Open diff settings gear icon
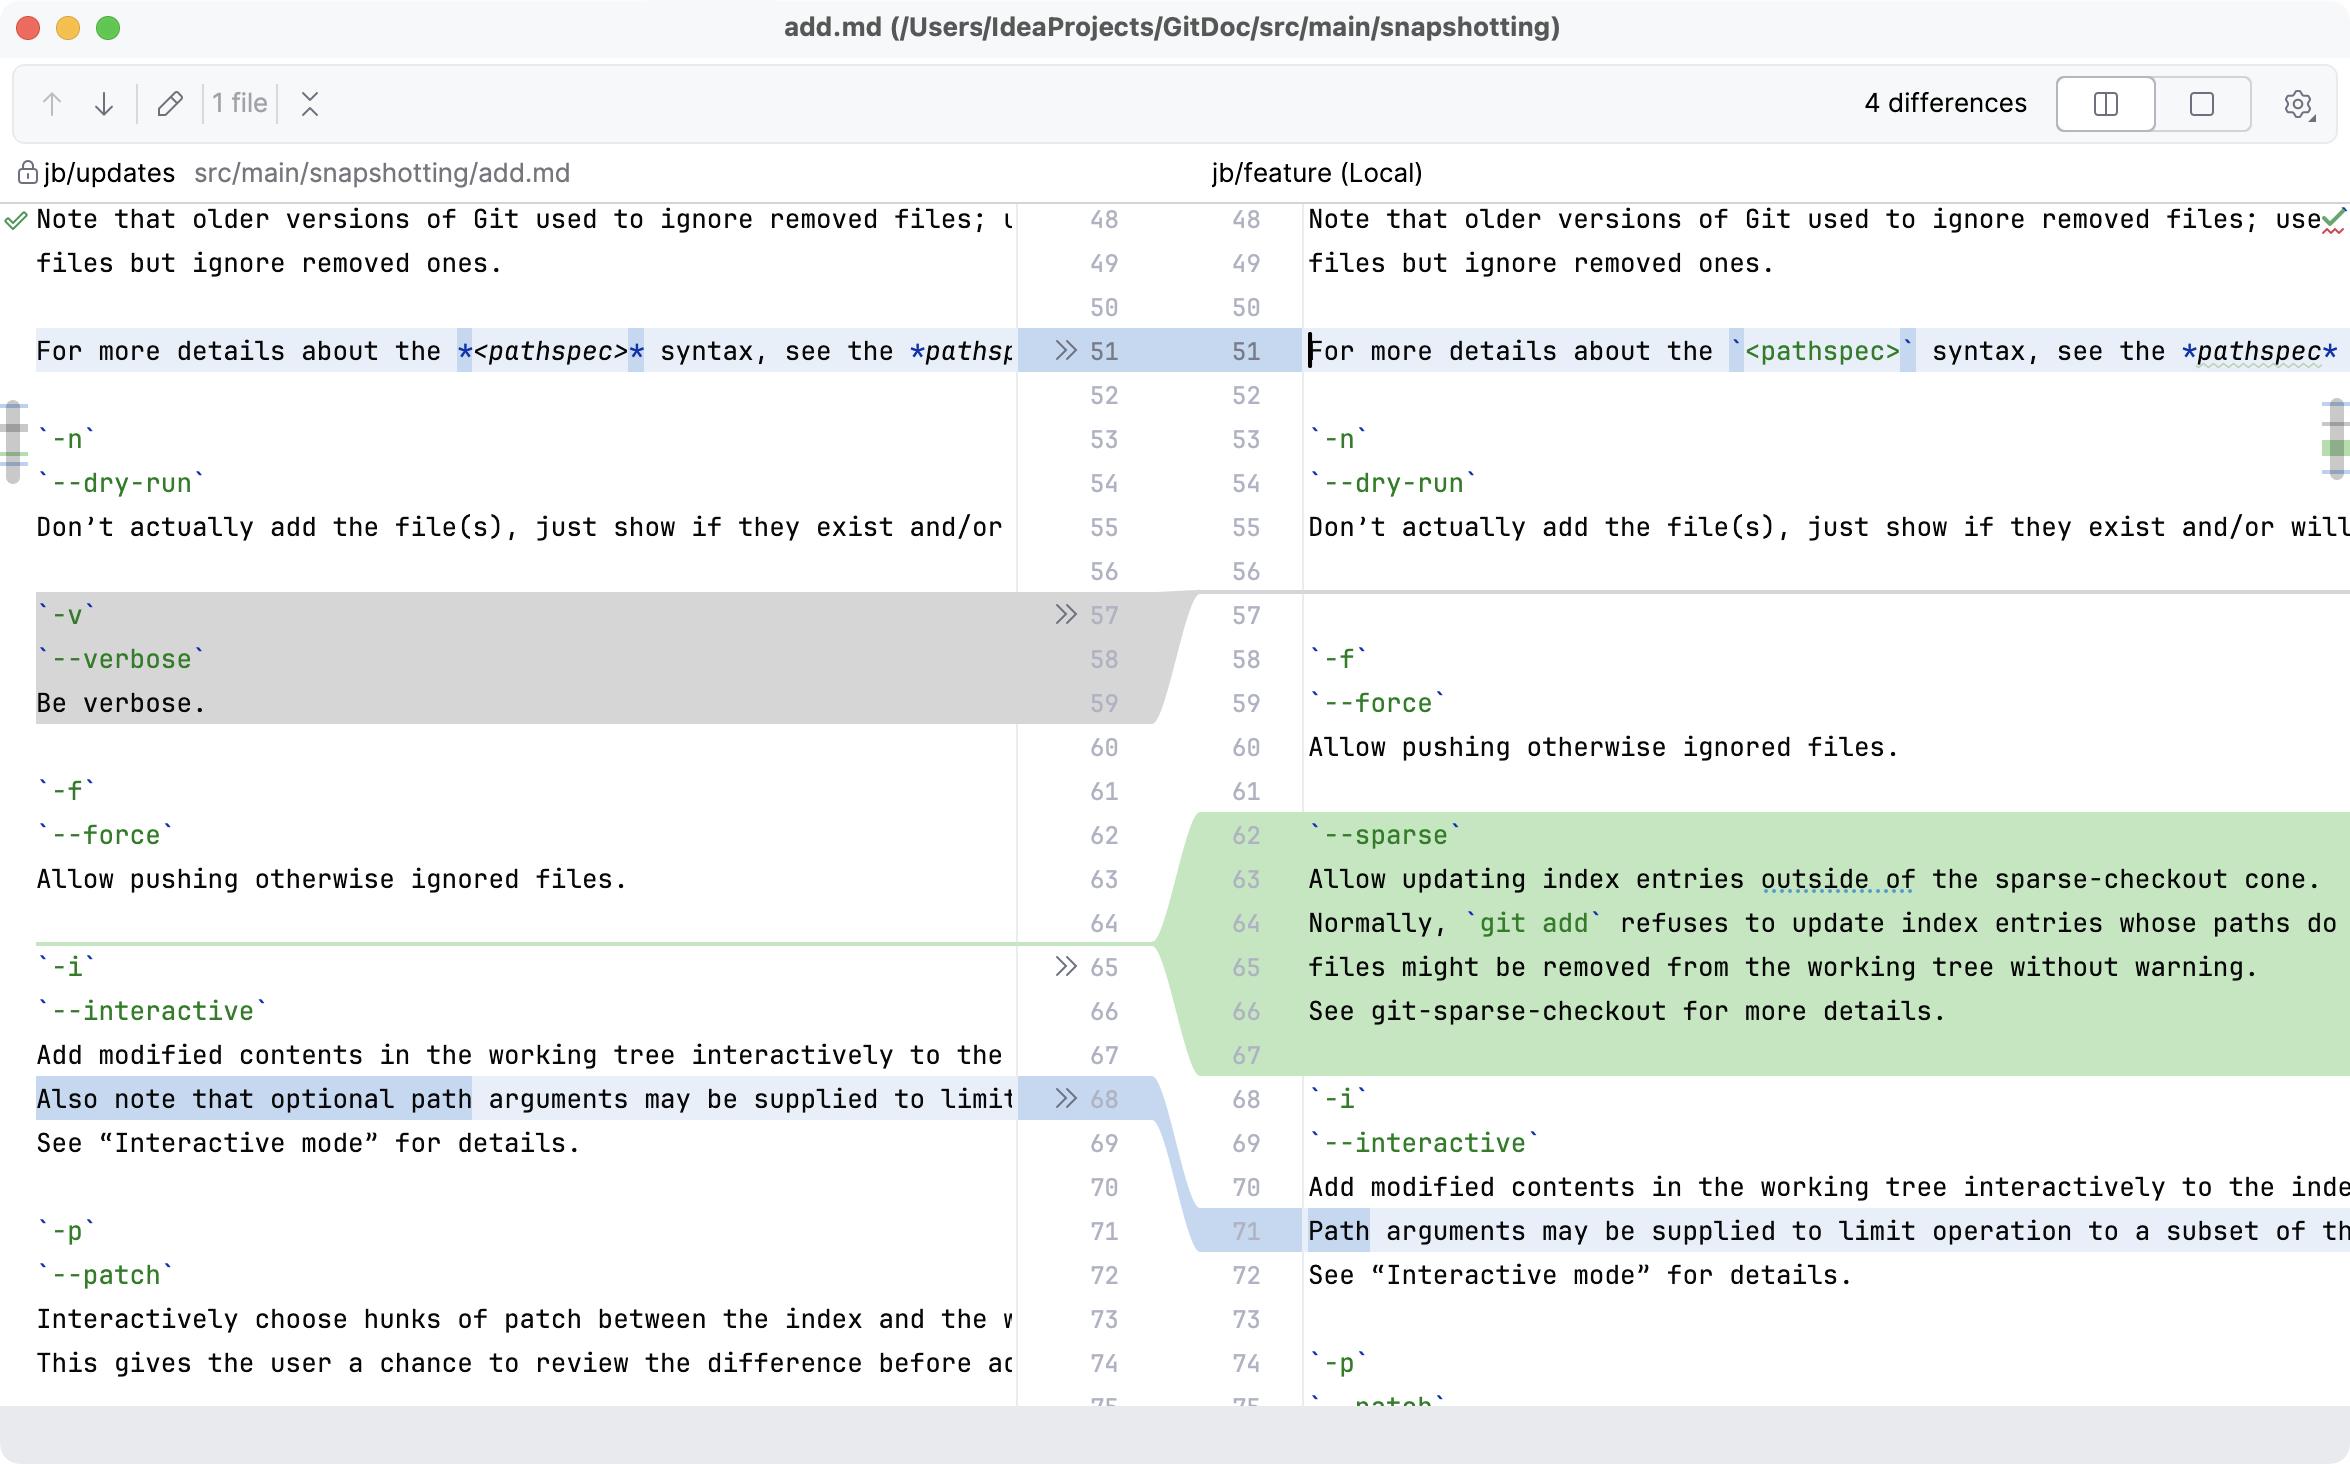This screenshot has height=1464, width=2350. tap(2298, 104)
